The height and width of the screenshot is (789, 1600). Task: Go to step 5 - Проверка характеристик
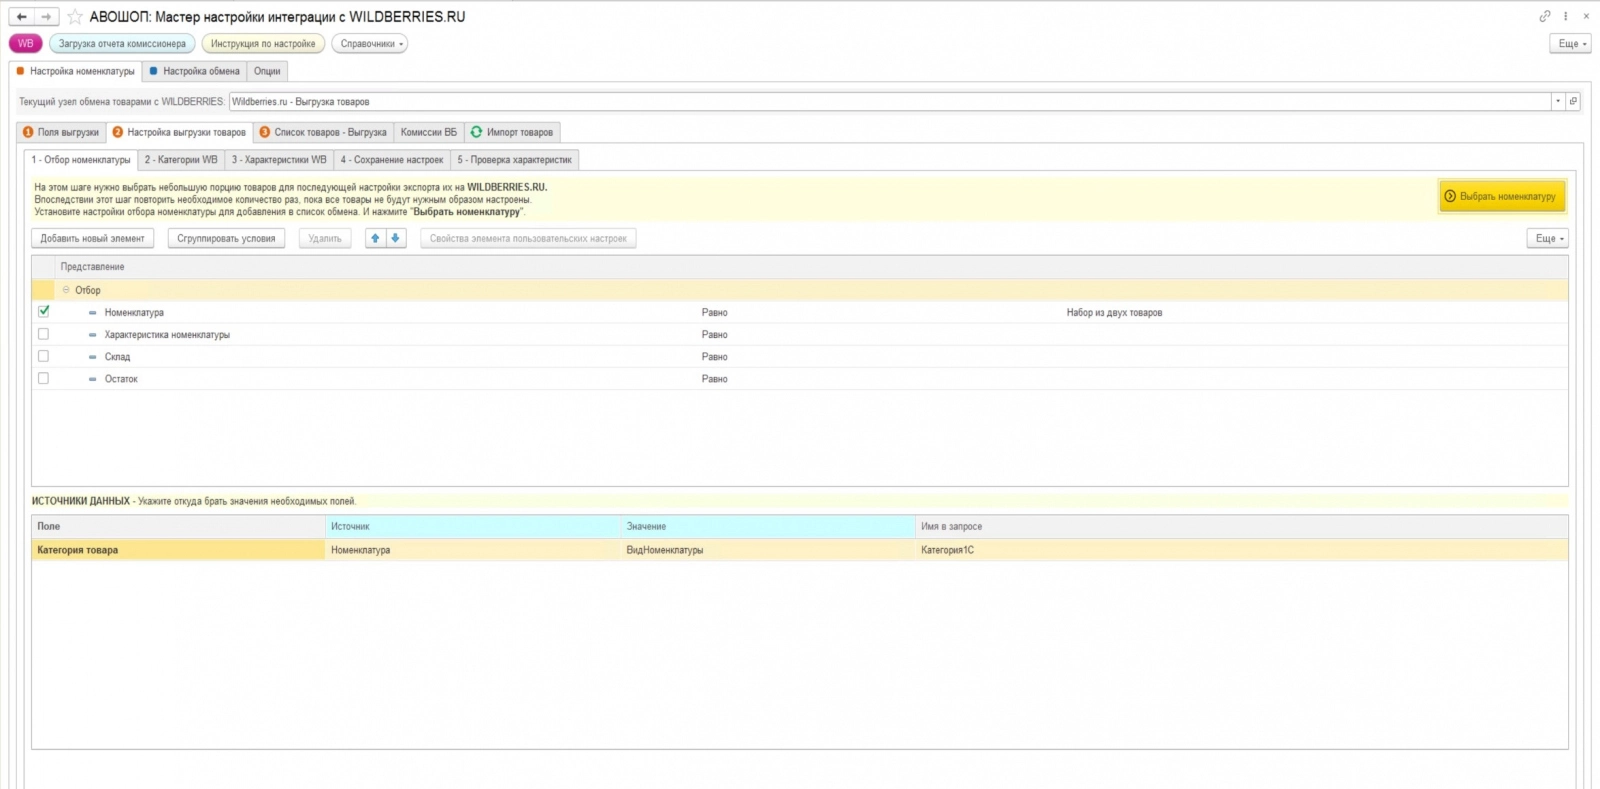(x=515, y=160)
